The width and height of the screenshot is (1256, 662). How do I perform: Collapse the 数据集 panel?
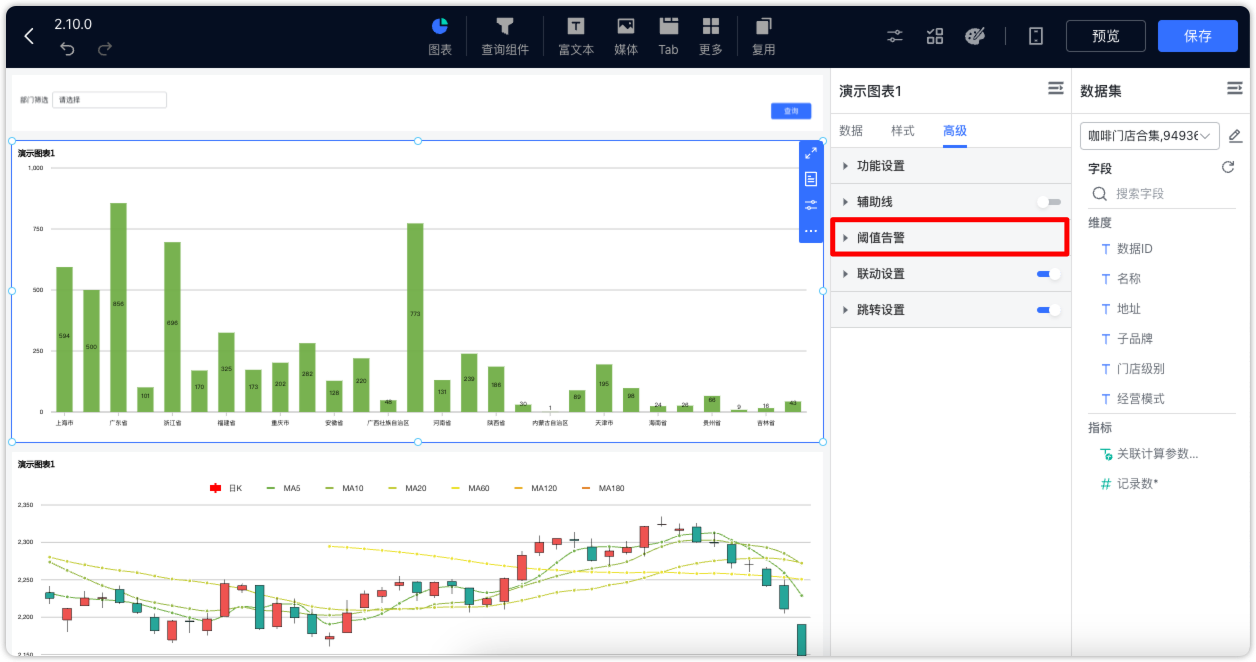point(1234,89)
